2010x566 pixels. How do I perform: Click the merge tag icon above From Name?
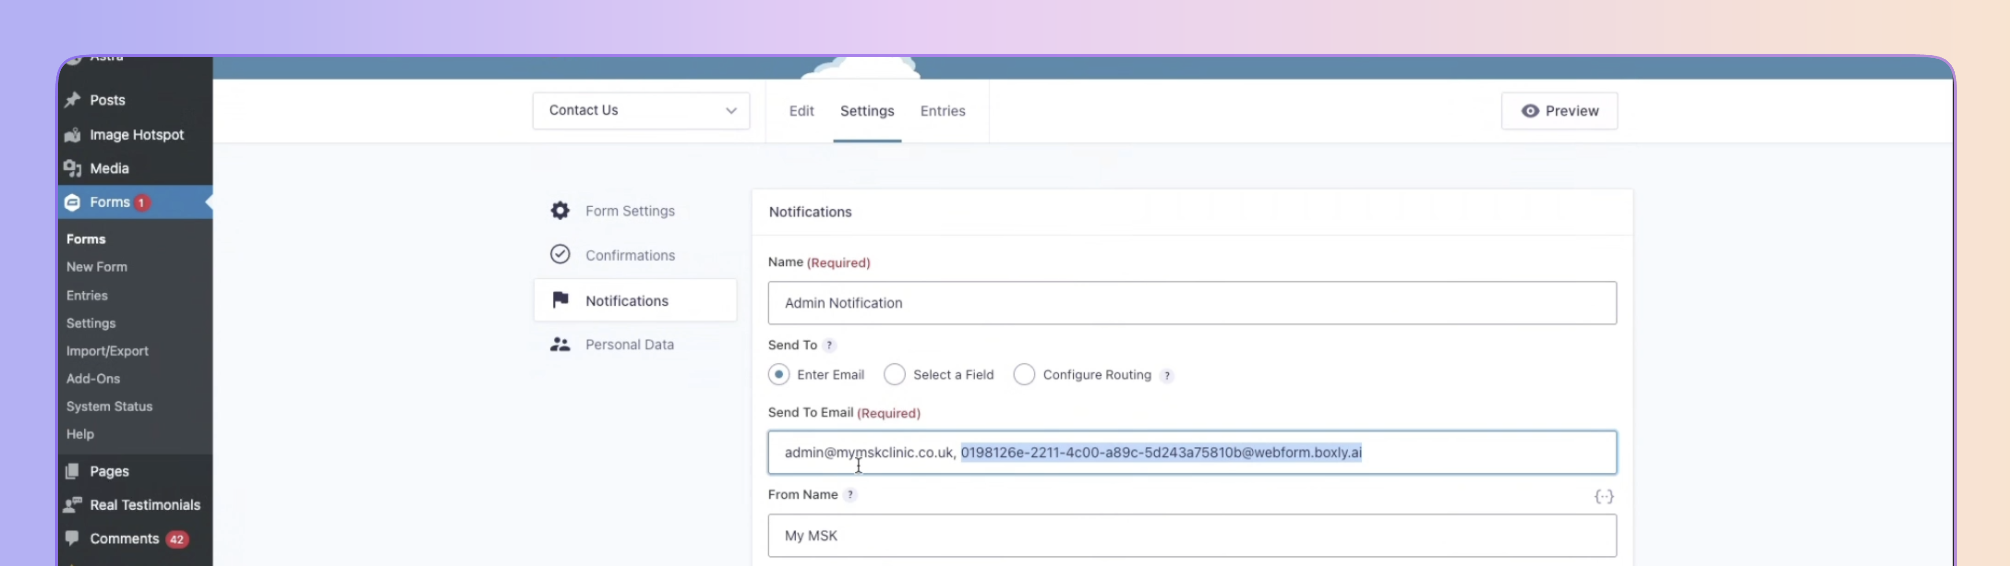pyautogui.click(x=1604, y=496)
